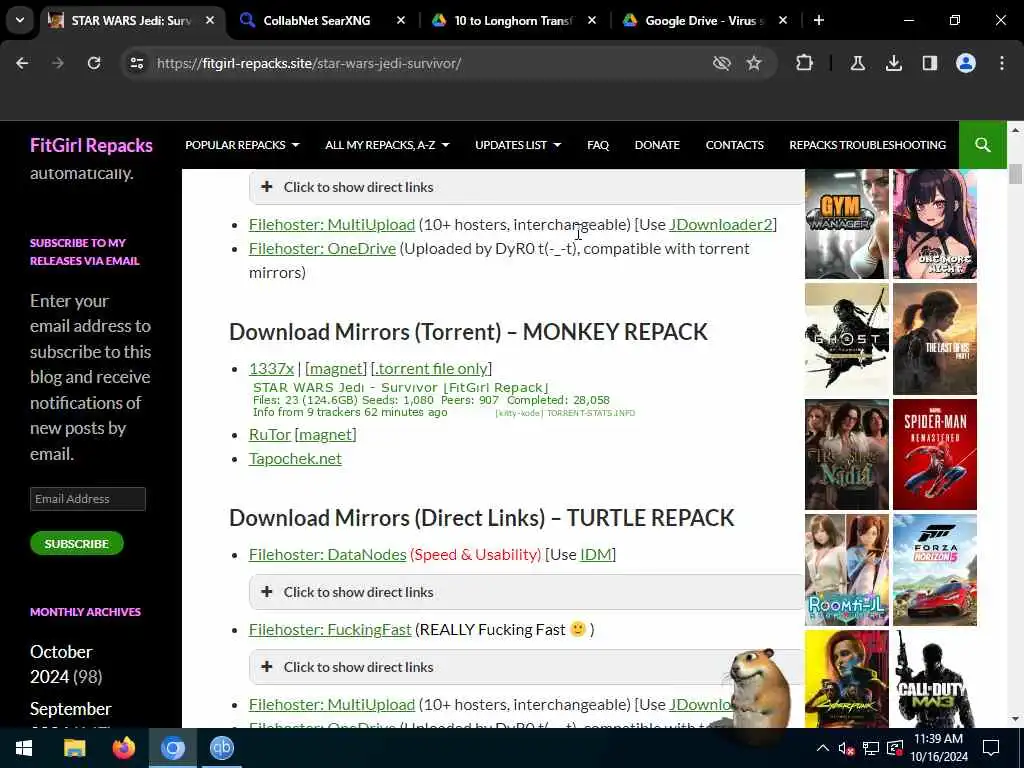Close the STAR WARS Jedi tab
Screen dimensions: 1024x768
tap(210, 20)
